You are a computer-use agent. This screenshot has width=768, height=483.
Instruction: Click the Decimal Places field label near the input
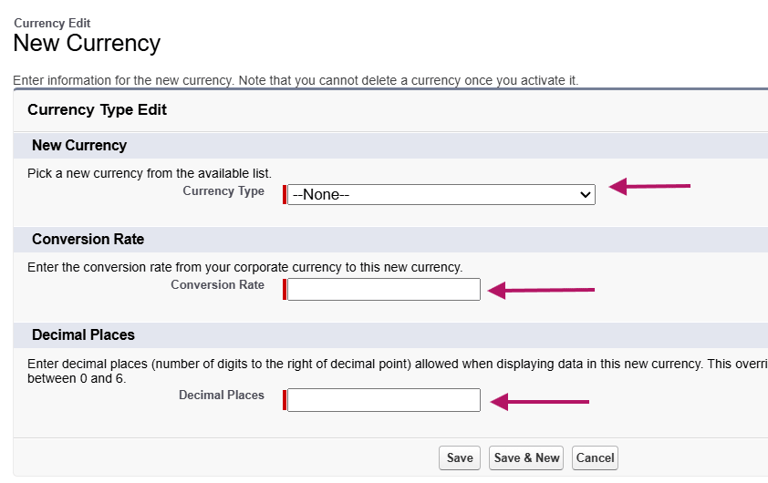(x=221, y=395)
